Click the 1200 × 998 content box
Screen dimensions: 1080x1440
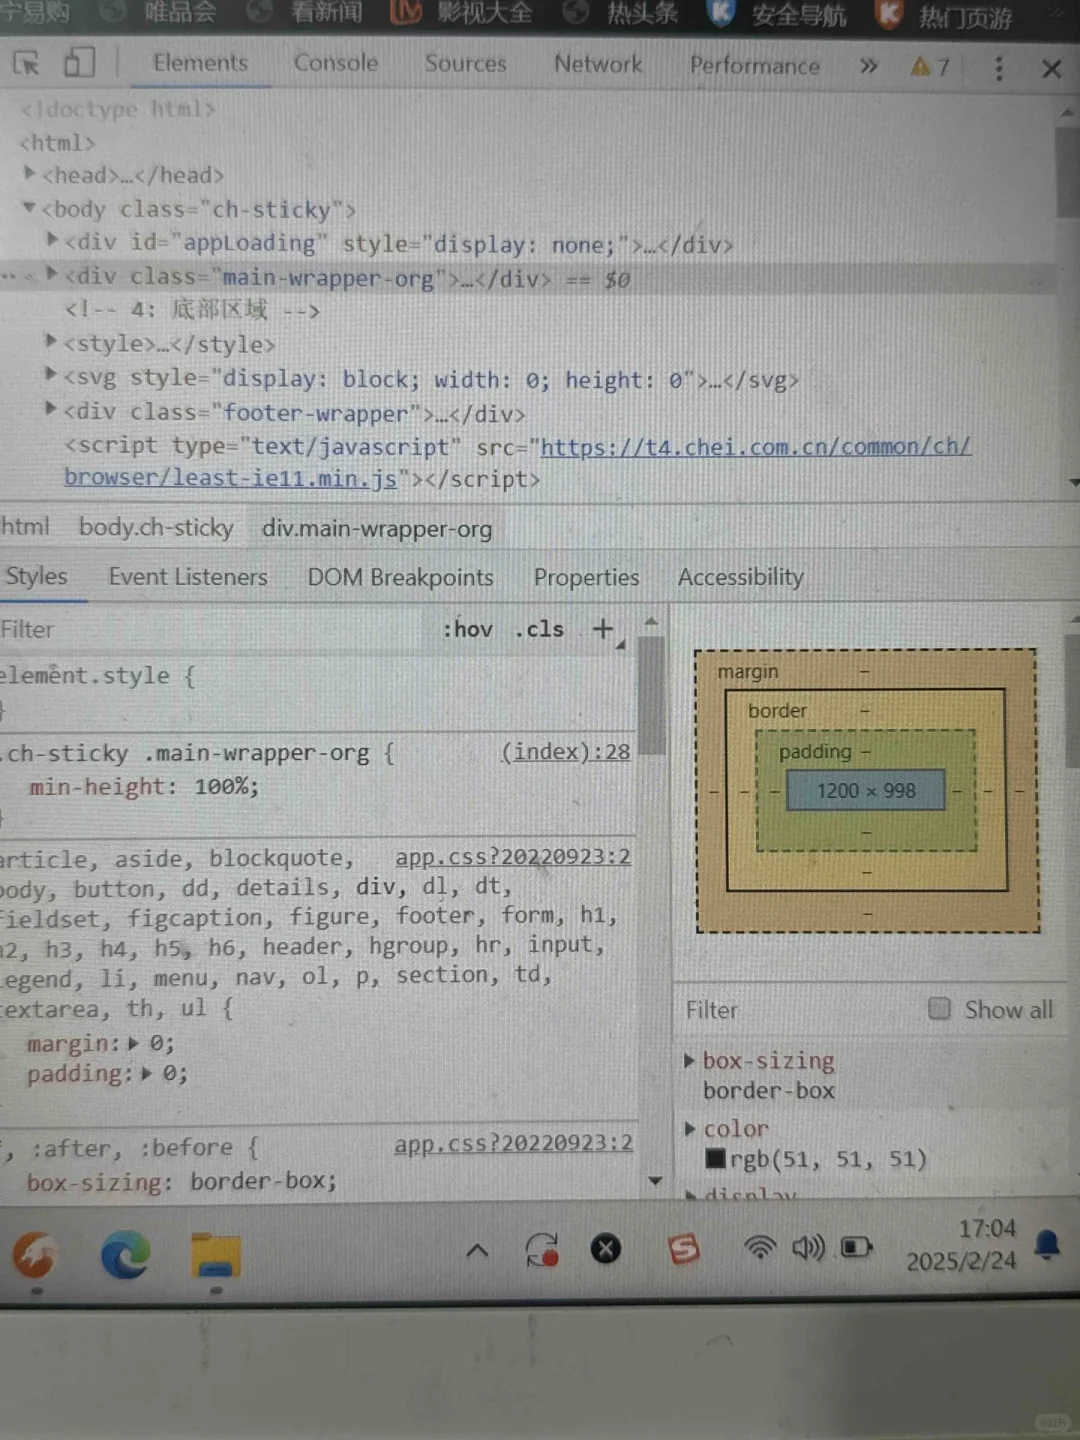click(x=866, y=790)
